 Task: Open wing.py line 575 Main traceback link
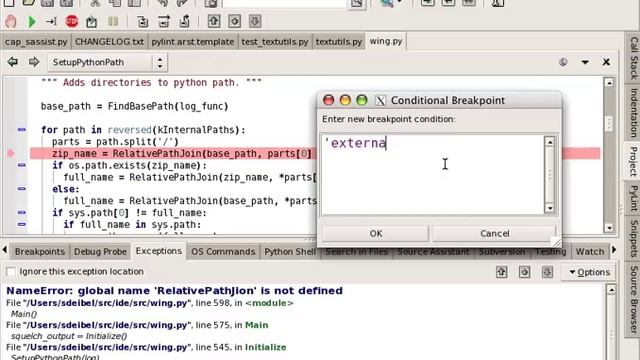tap(137, 325)
